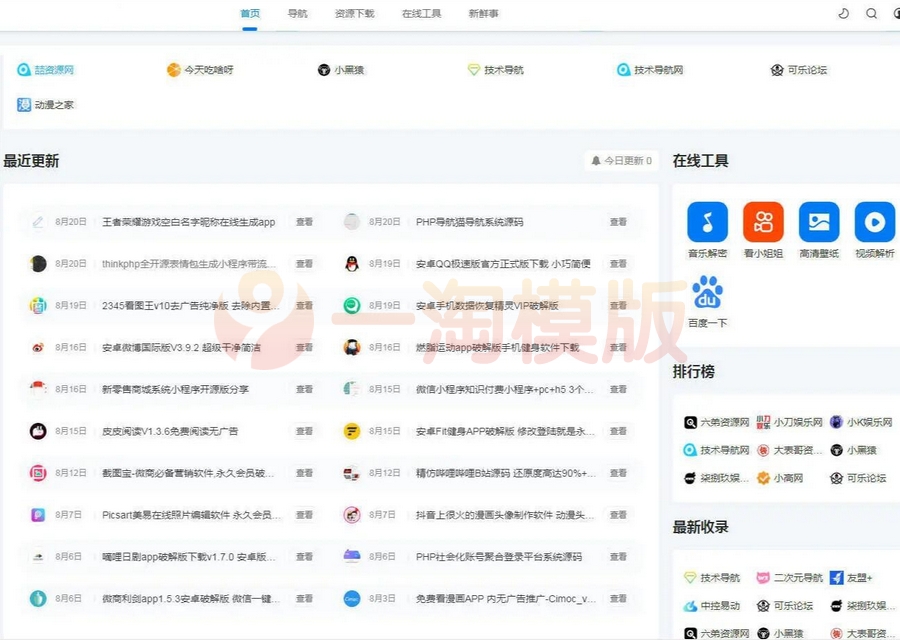Switch to the 首页 tab

click(249, 13)
